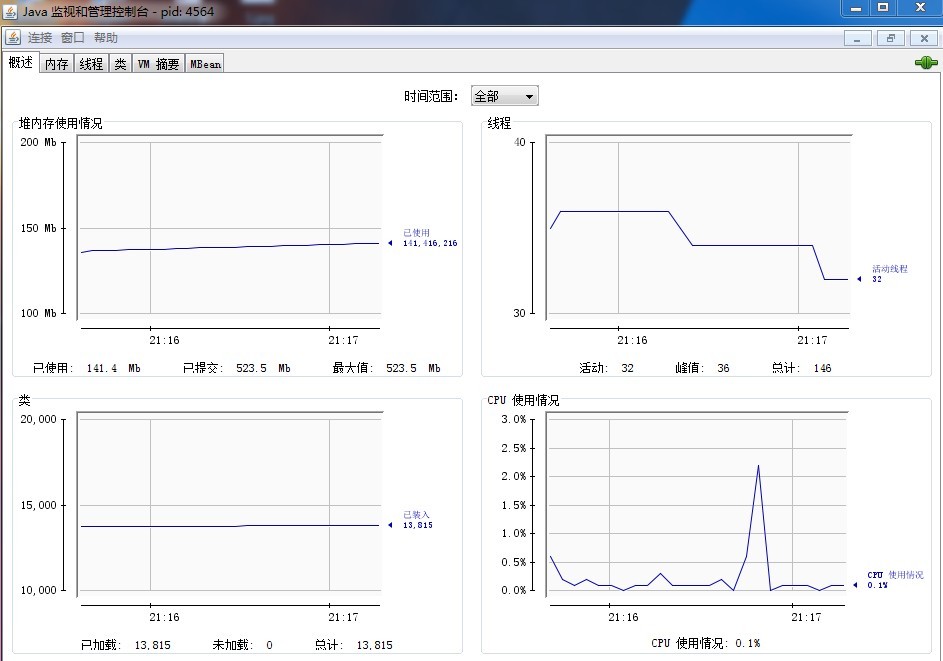Open the 窗口 menu
943x661 pixels.
tap(73, 38)
